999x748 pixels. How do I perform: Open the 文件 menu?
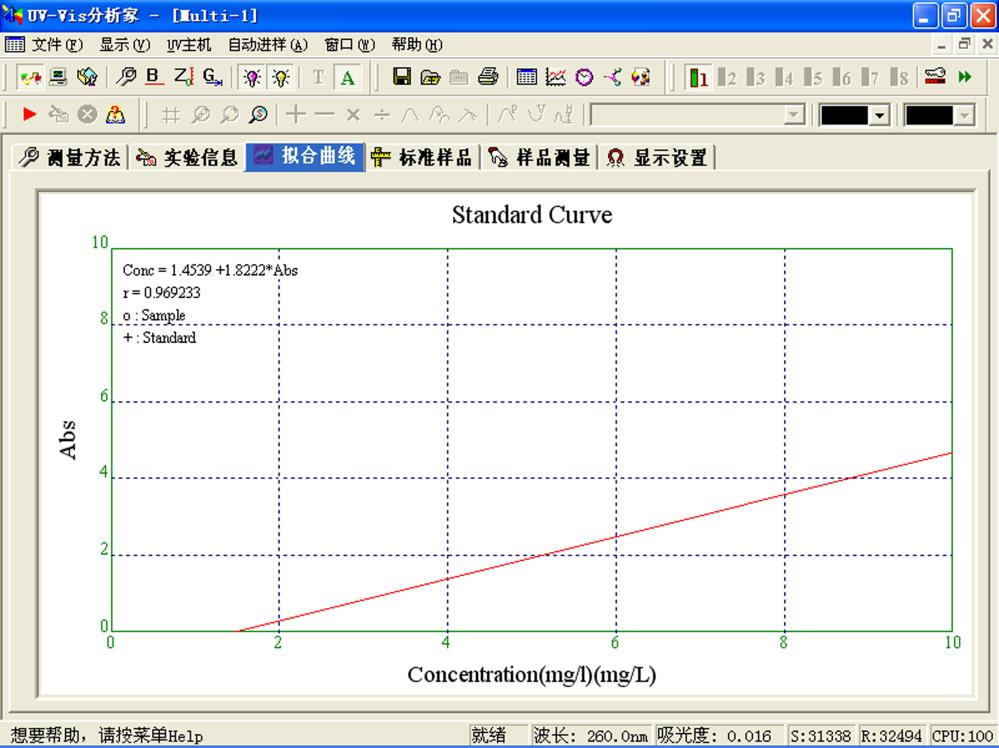(46, 45)
